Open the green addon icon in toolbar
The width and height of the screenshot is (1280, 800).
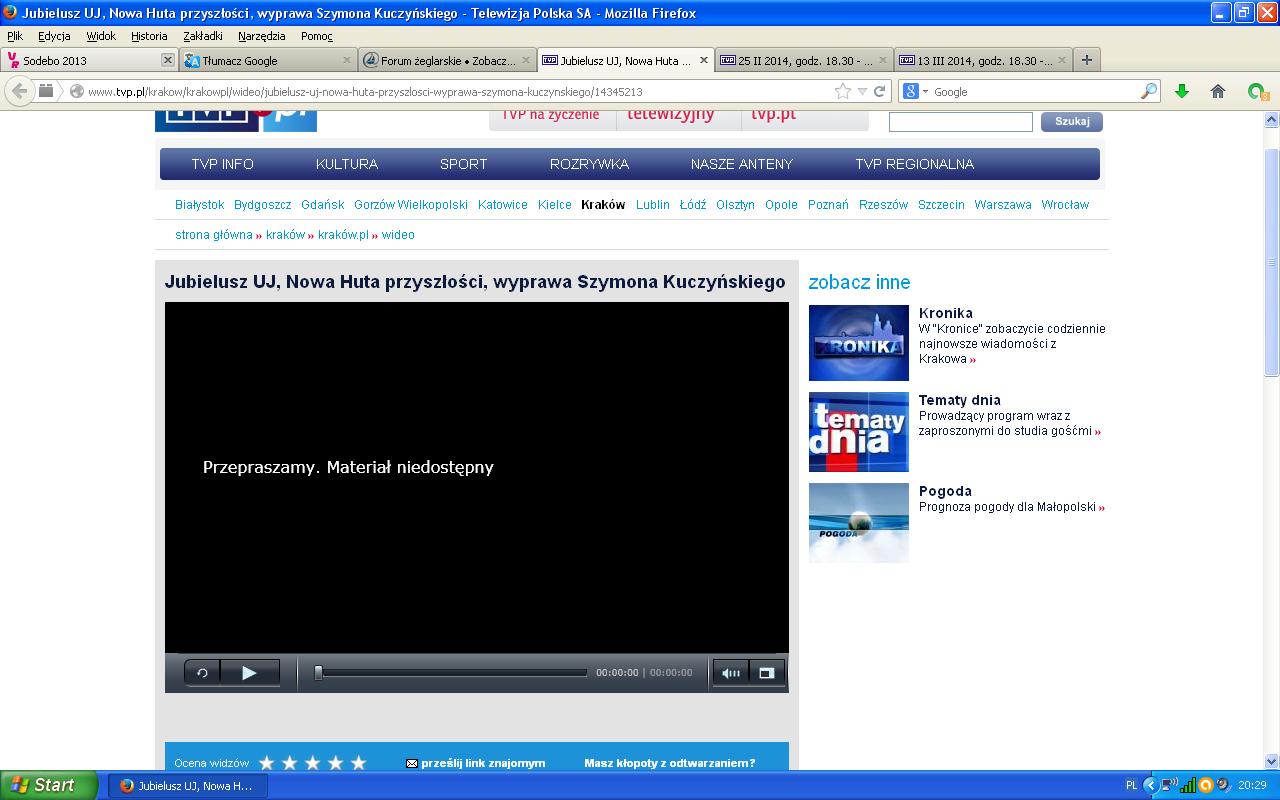[1257, 91]
